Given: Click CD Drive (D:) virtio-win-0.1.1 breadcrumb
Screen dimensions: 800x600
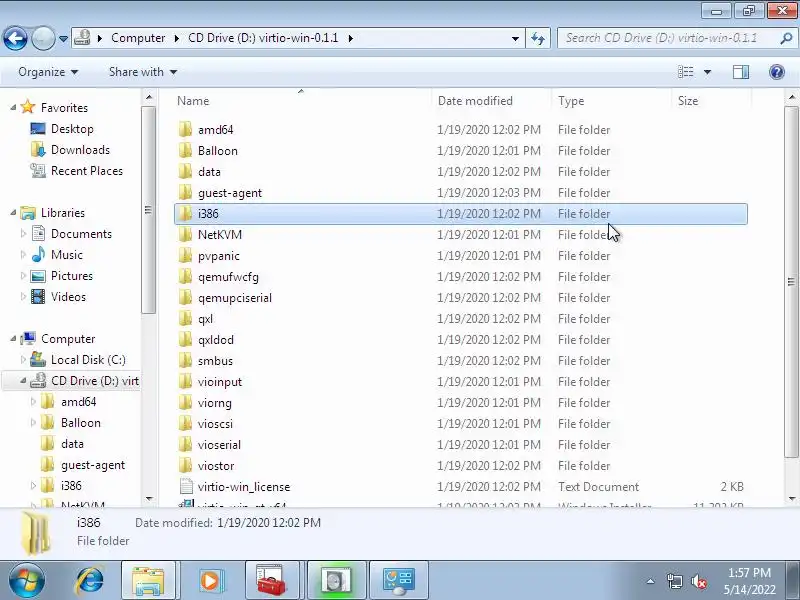Looking at the screenshot, I should (263, 38).
